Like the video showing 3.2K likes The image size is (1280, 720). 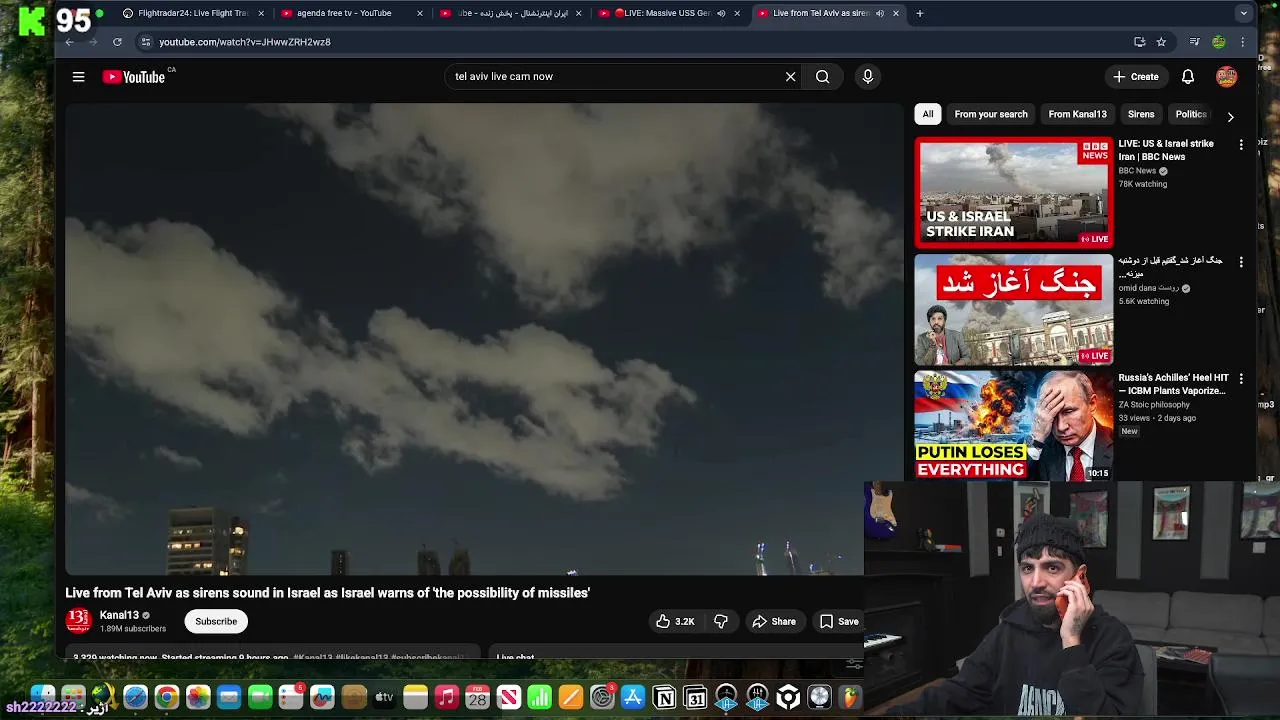675,621
